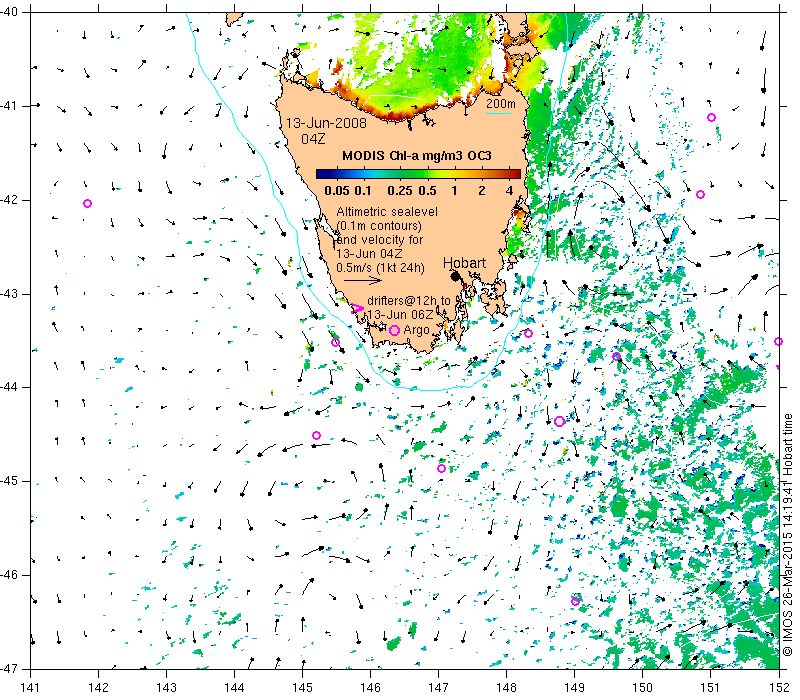Click the '0.25' colorbar tick label
This screenshot has height=700, width=800.
[400, 191]
